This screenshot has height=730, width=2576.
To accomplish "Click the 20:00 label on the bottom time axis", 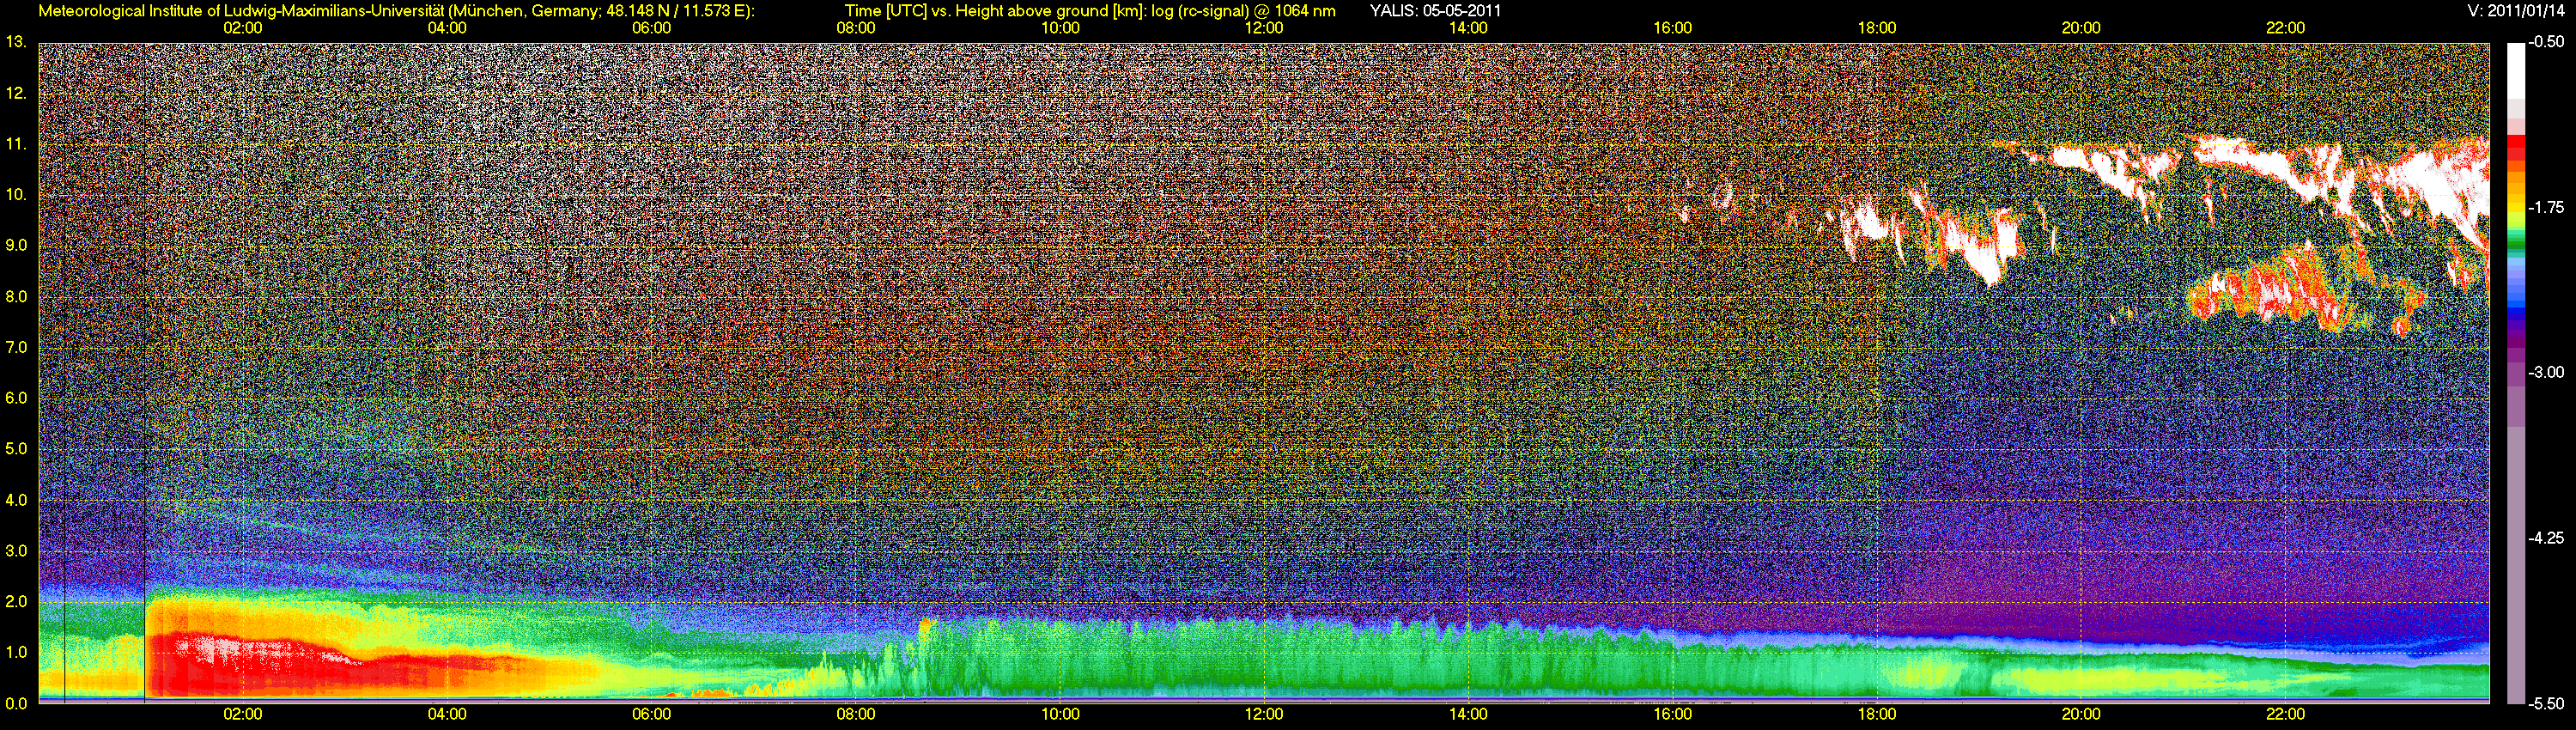I will (x=2081, y=715).
